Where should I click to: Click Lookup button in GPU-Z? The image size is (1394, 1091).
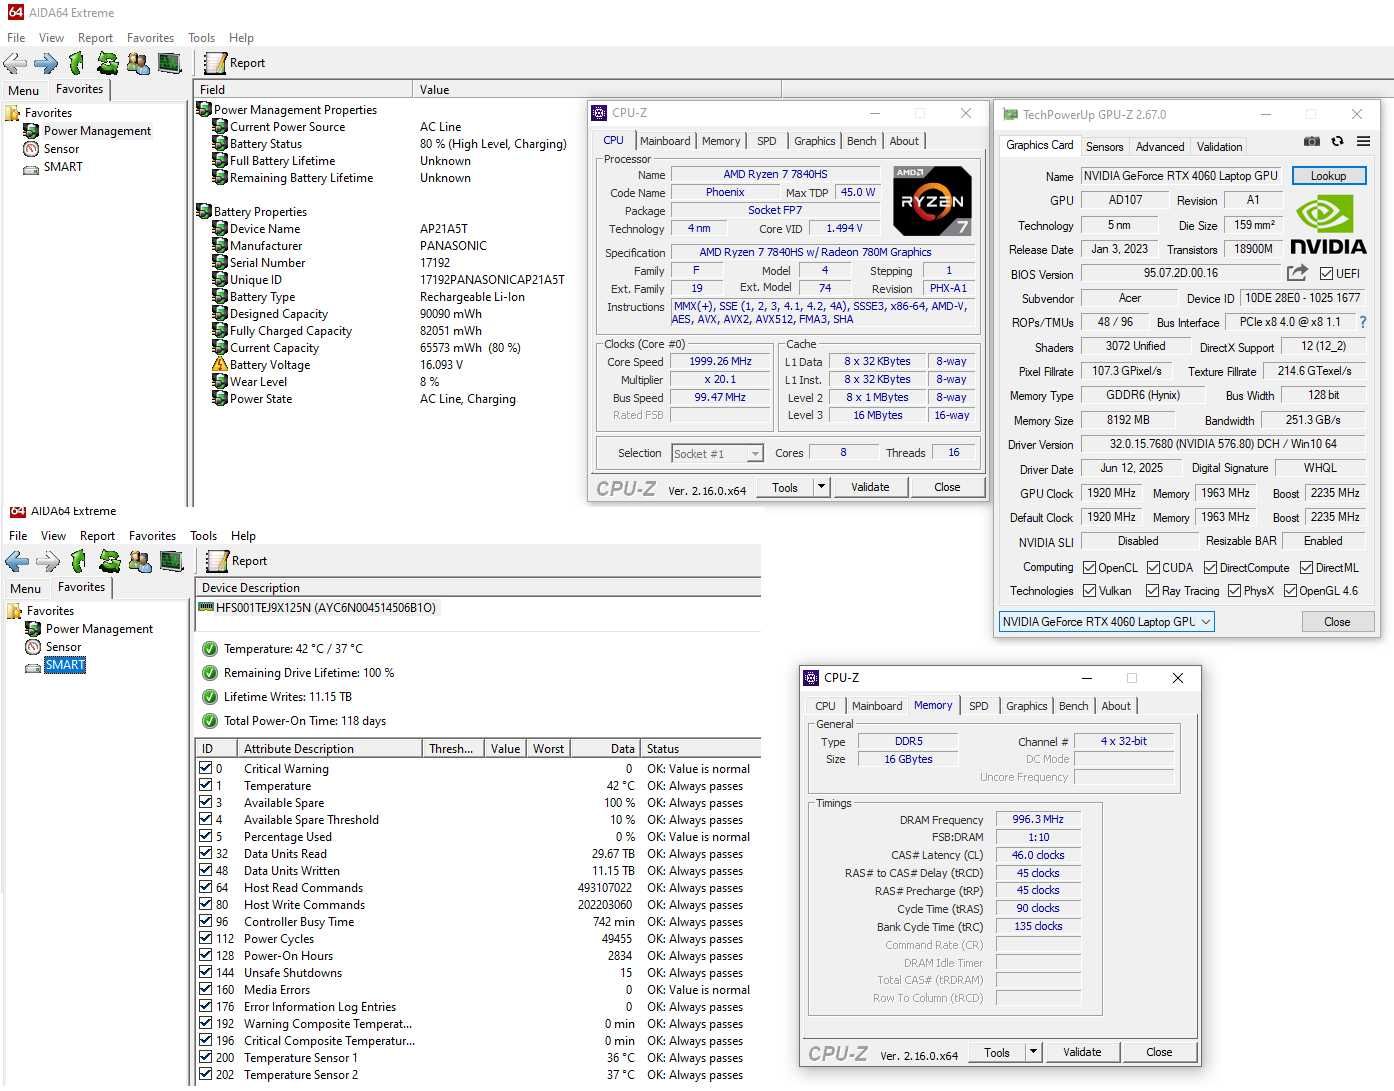[x=1328, y=176]
